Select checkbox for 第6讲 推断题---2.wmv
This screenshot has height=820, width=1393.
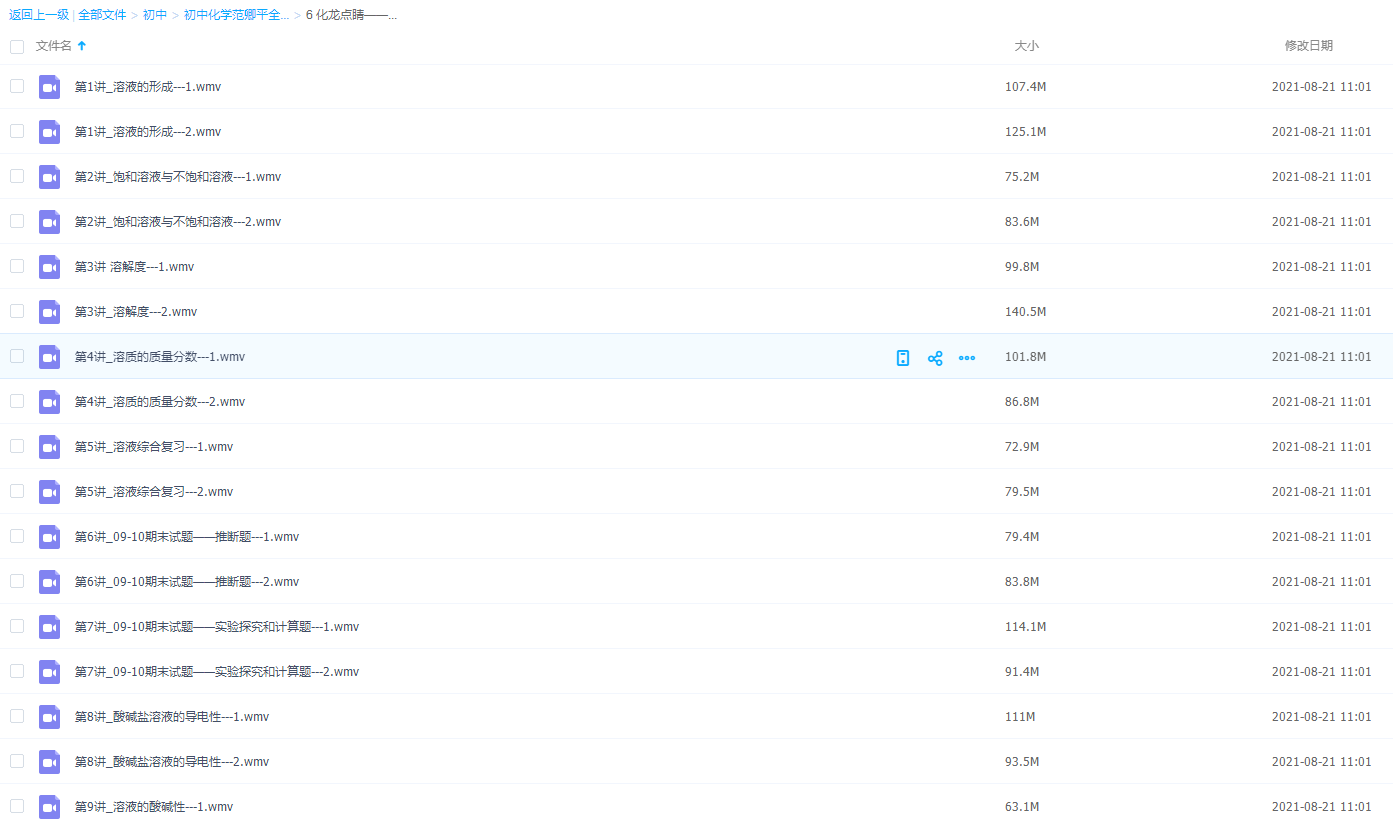tap(17, 581)
